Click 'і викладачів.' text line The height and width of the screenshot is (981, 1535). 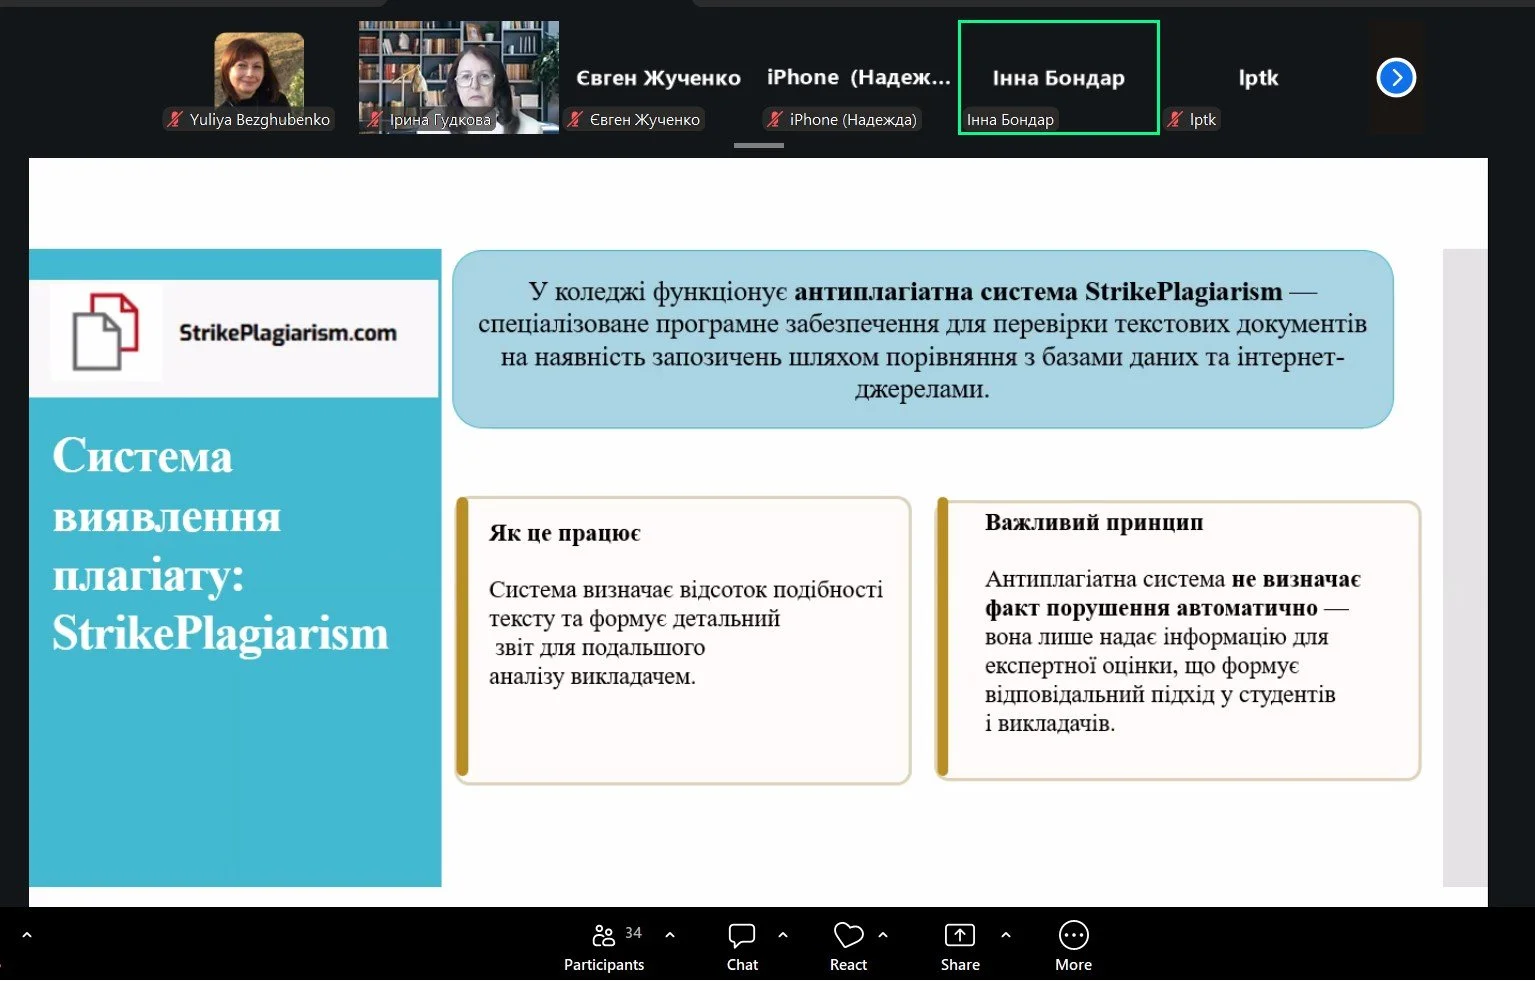point(1050,723)
